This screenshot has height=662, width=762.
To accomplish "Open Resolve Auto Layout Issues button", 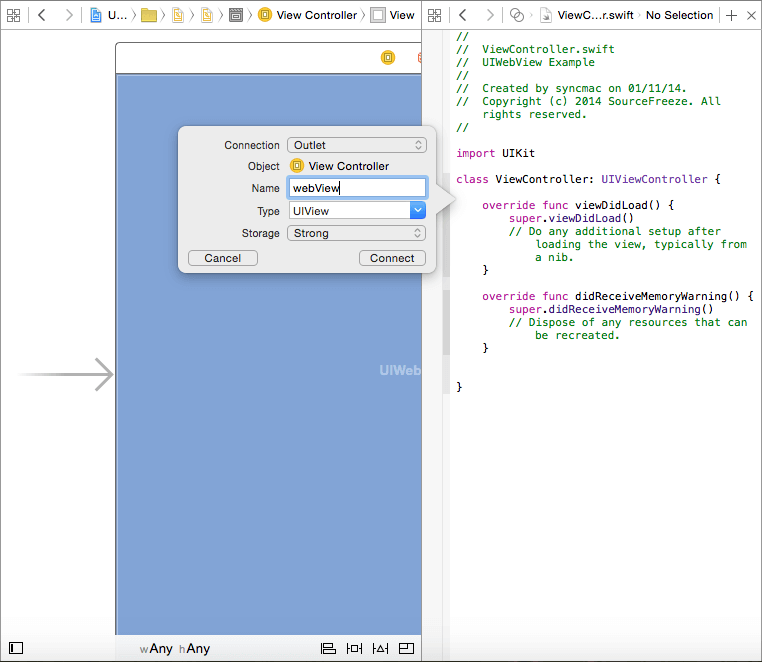I will click(x=380, y=648).
